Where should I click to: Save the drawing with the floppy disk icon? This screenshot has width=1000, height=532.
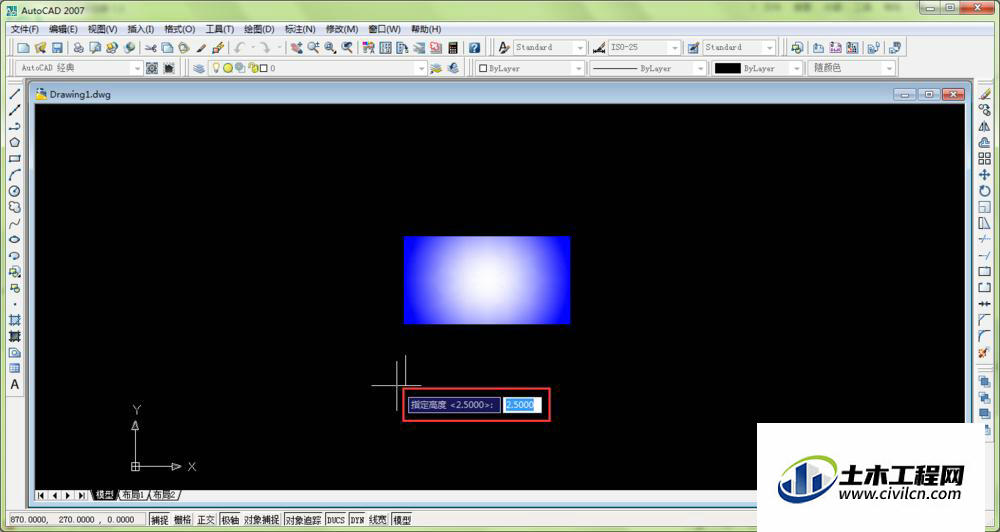(57, 48)
